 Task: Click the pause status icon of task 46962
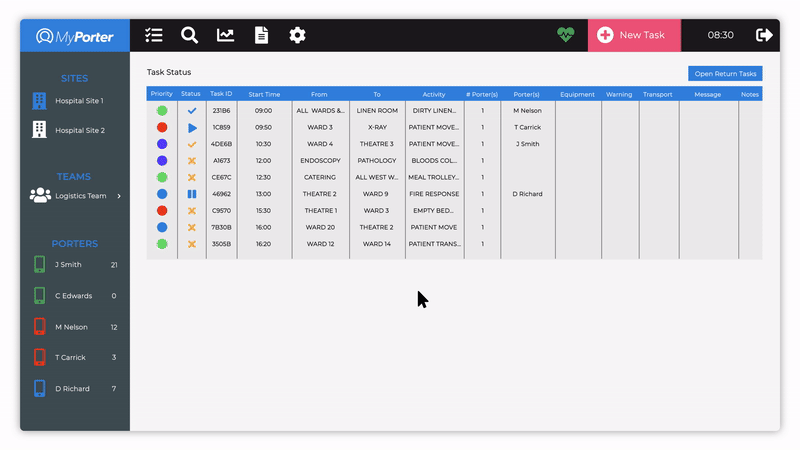192,194
